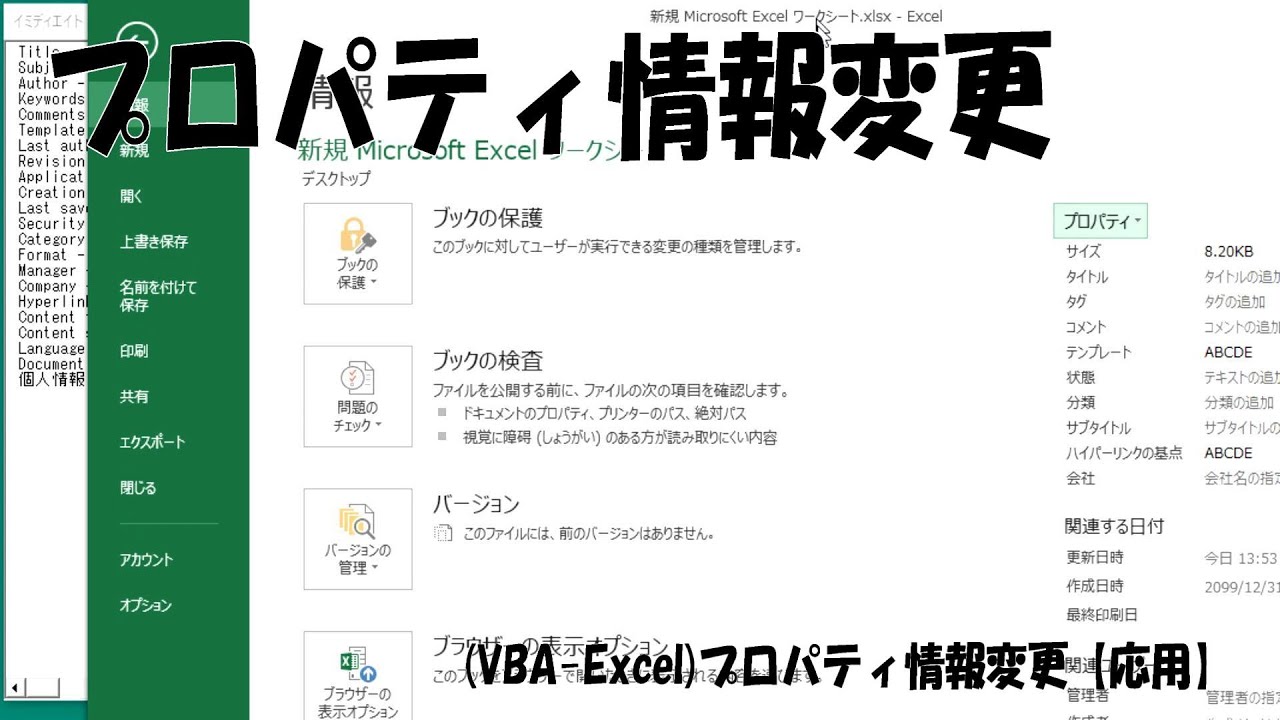1280x720 pixels.
Task: Click the Keywords row in left window
Action: 51,99
